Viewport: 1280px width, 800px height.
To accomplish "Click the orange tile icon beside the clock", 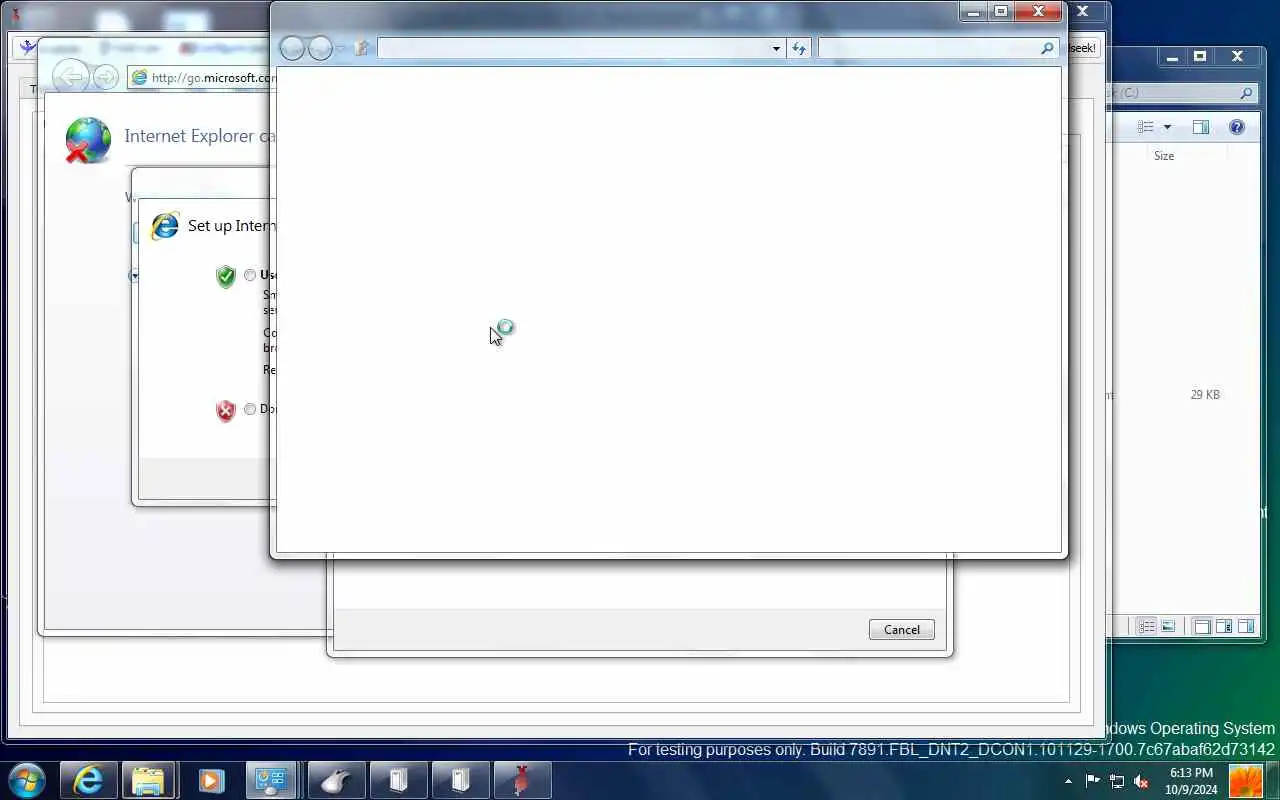I will [x=1246, y=780].
